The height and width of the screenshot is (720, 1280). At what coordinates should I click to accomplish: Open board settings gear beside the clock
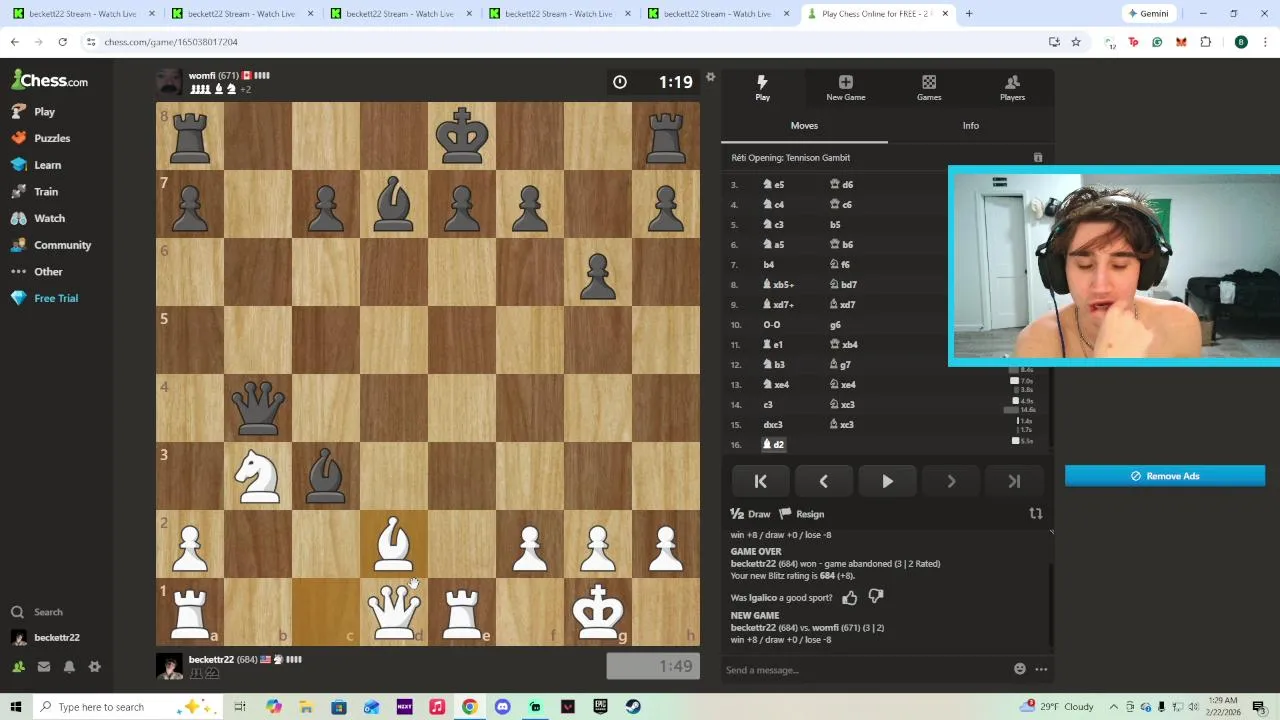(x=710, y=77)
